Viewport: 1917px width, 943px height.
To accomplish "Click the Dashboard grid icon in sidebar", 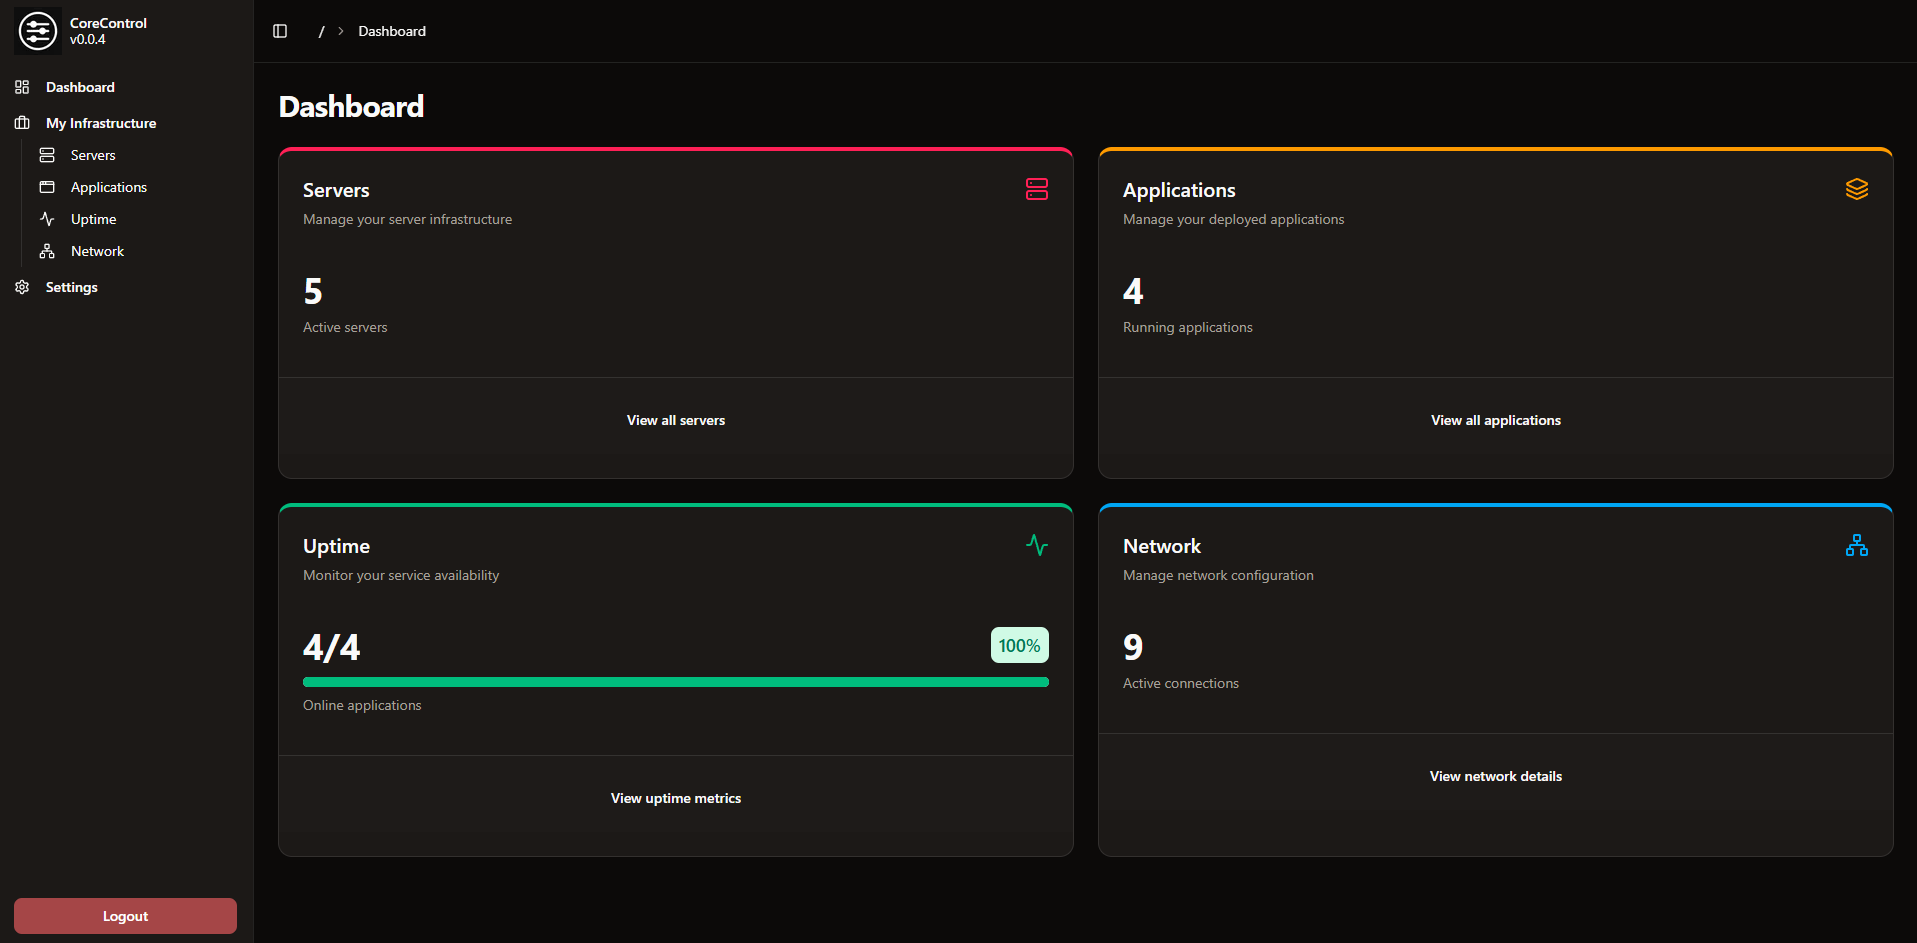I will [22, 87].
